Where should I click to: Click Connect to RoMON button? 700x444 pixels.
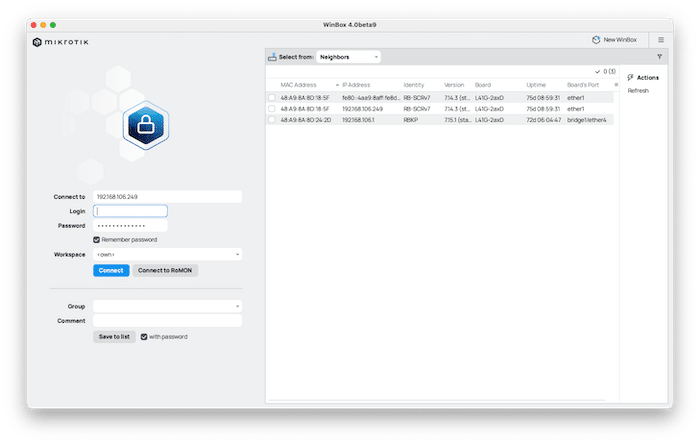point(165,270)
